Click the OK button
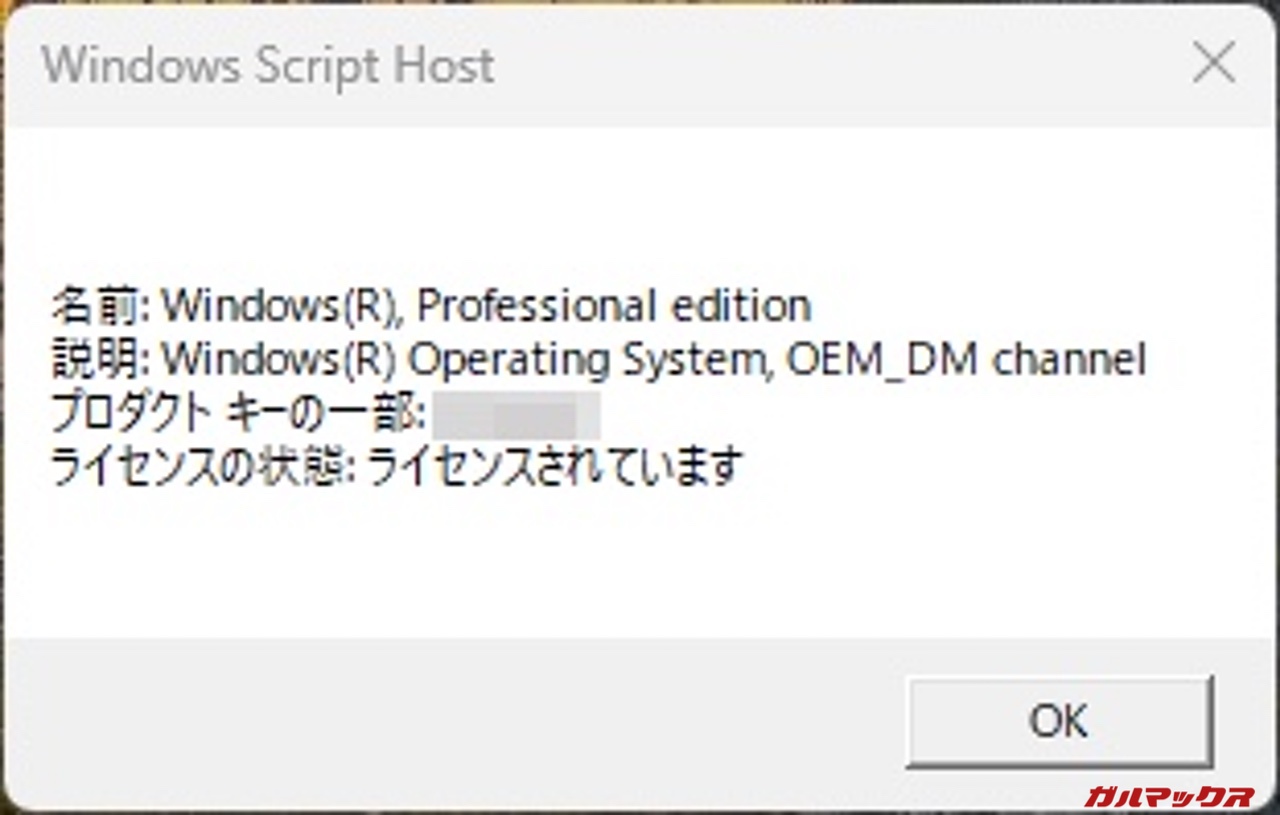This screenshot has width=1280, height=815. click(x=1059, y=720)
